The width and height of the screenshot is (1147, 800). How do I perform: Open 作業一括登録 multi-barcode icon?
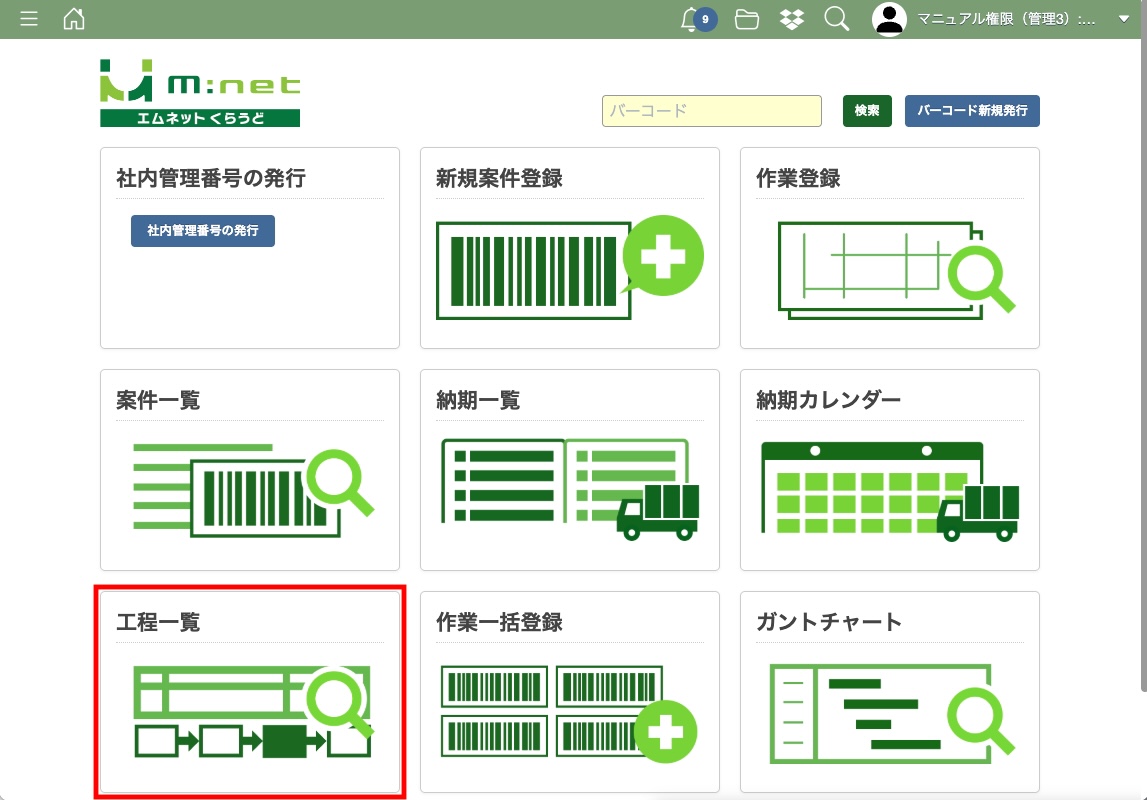point(569,712)
